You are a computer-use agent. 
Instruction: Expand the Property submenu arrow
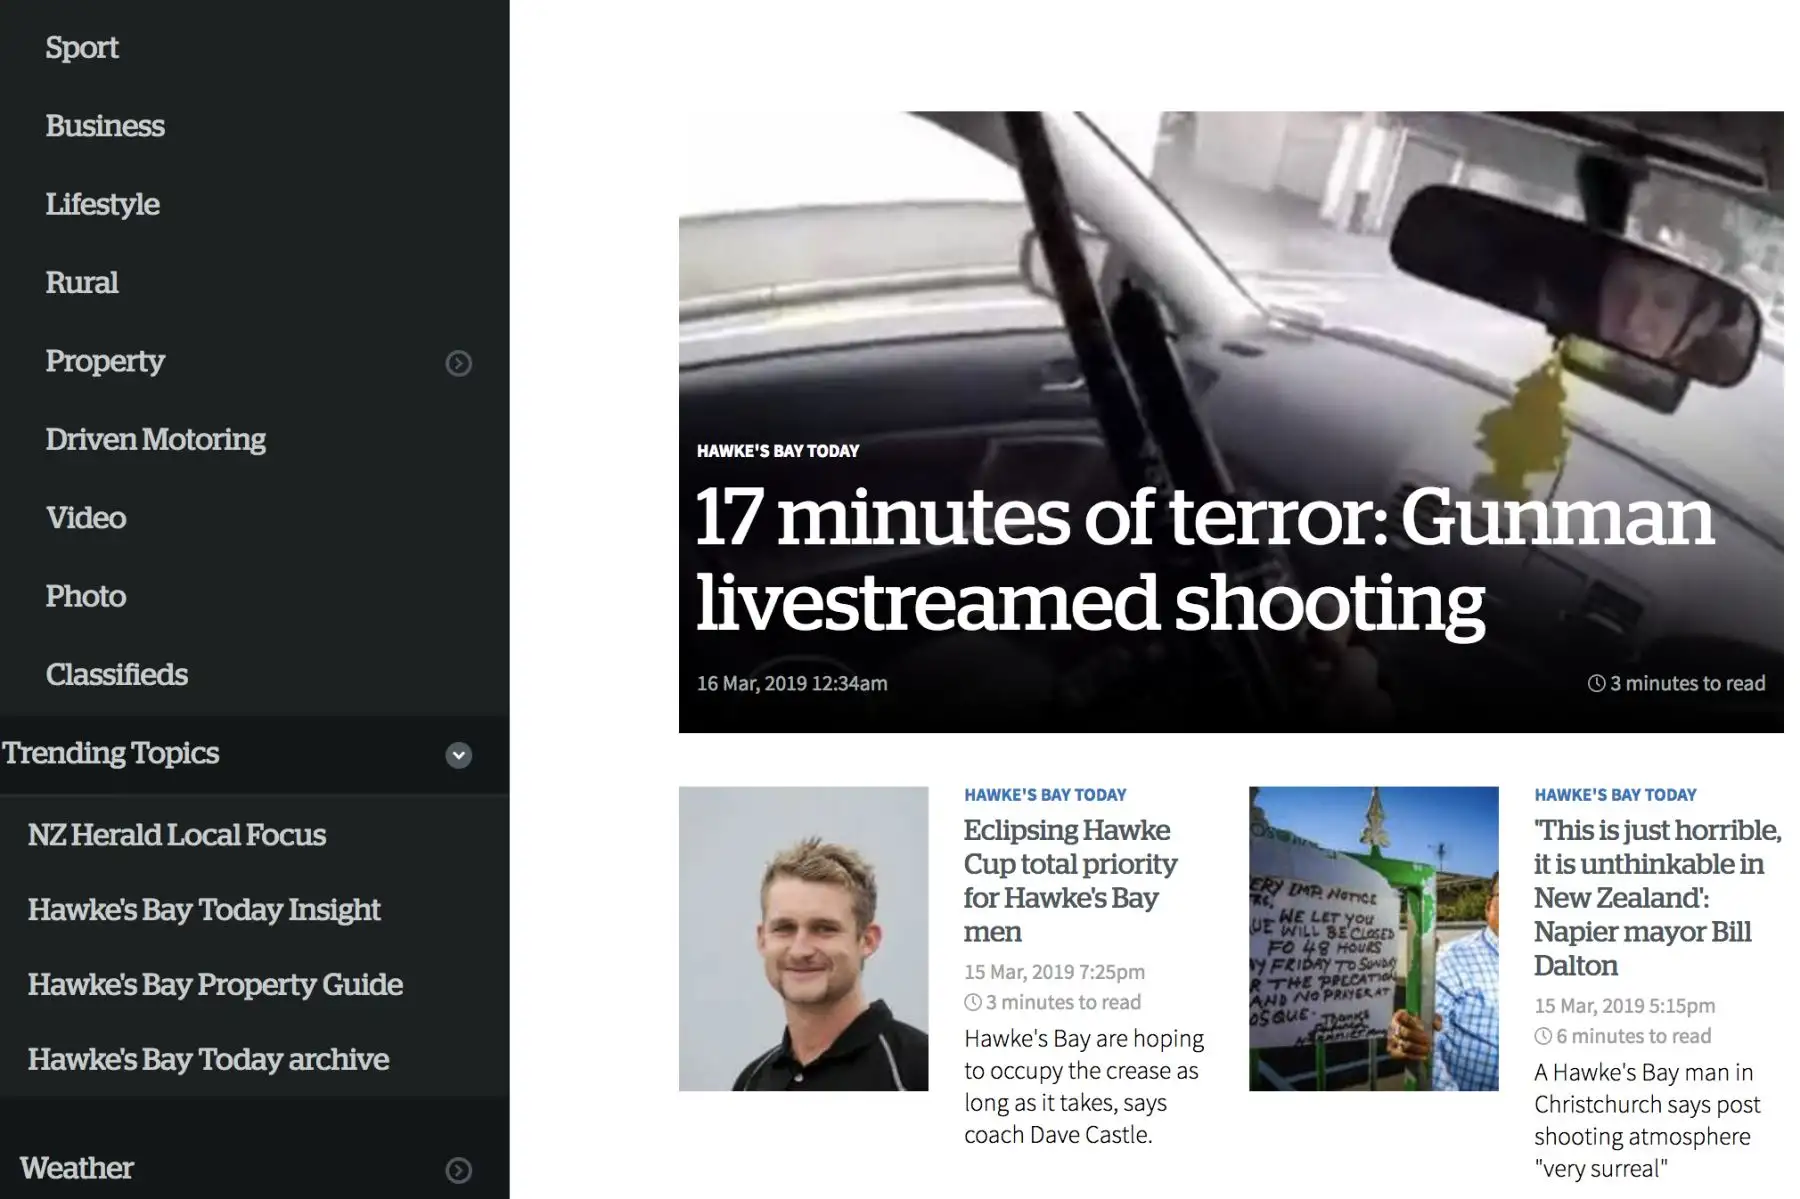458,363
